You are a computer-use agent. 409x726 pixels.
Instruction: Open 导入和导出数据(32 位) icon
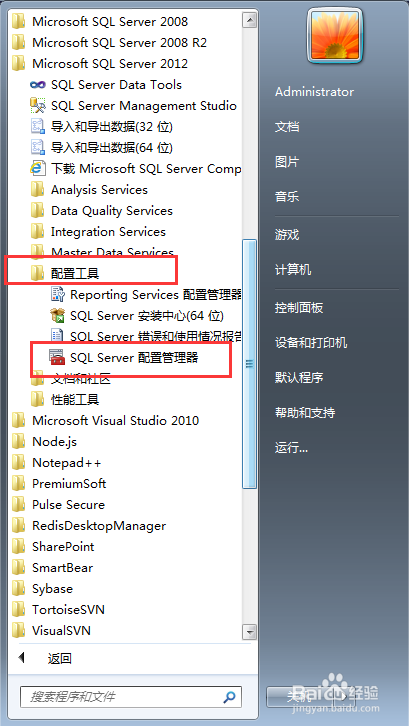[x=37, y=127]
